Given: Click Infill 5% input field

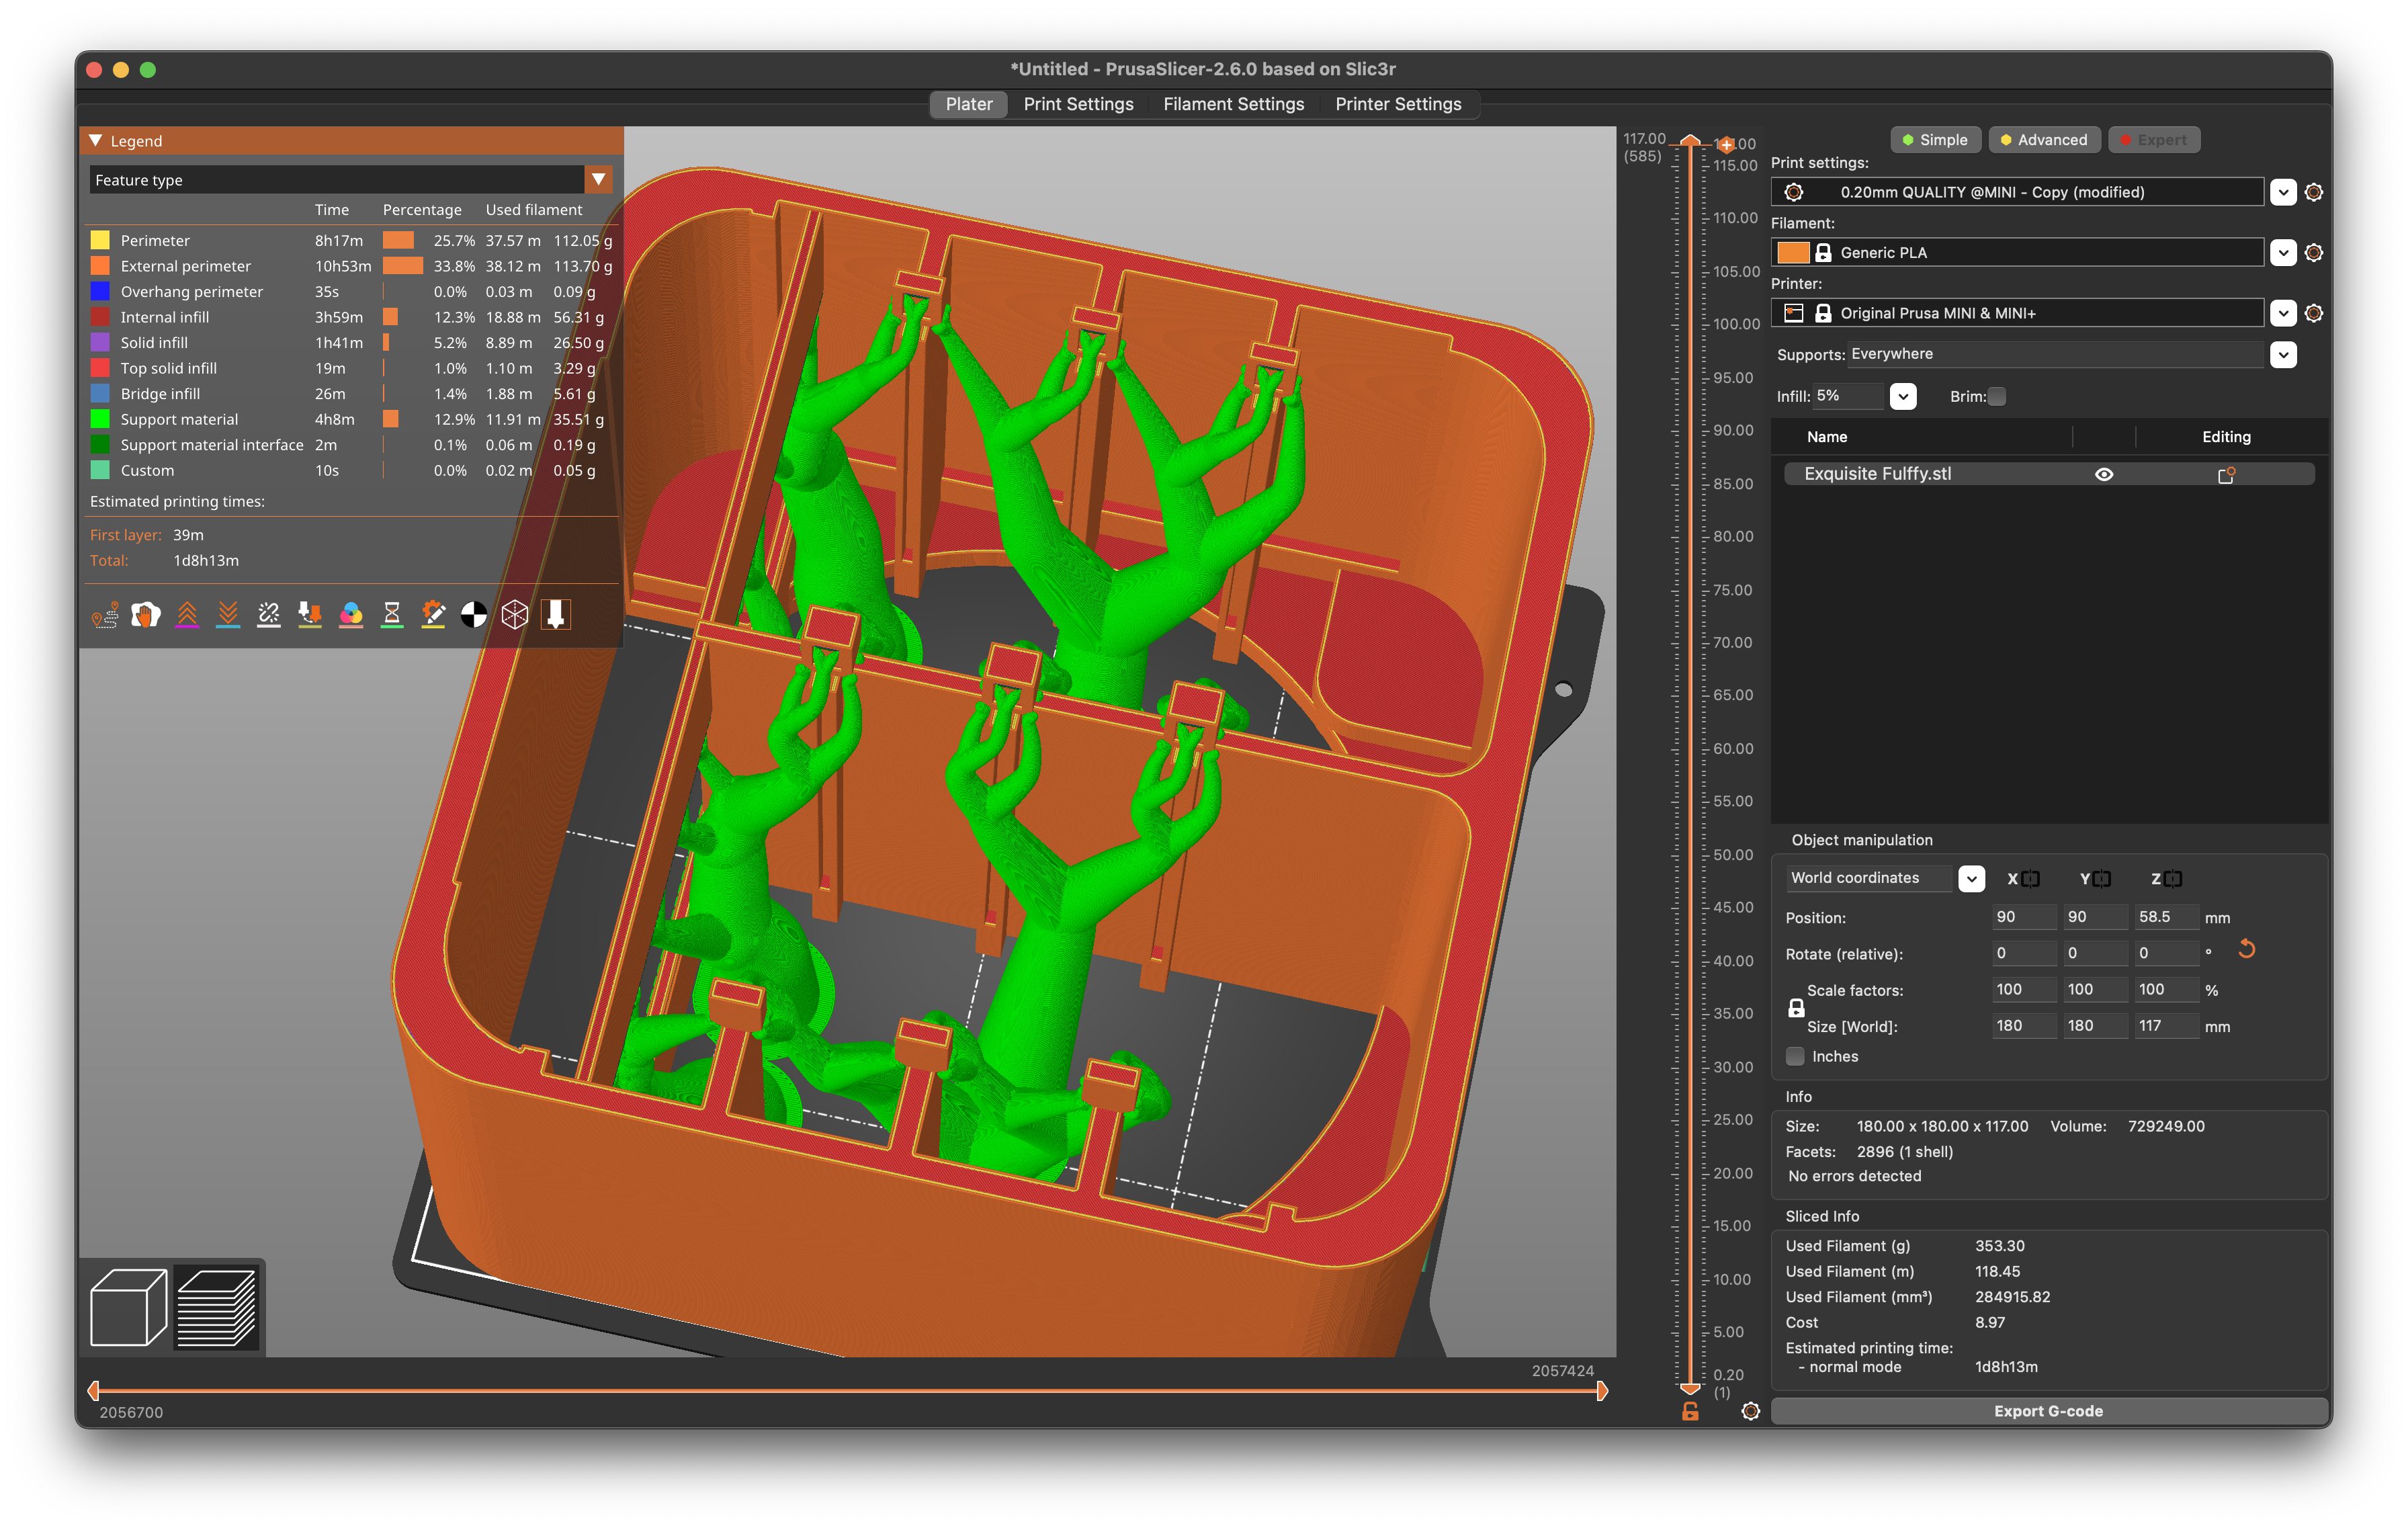Looking at the screenshot, I should [x=1849, y=397].
